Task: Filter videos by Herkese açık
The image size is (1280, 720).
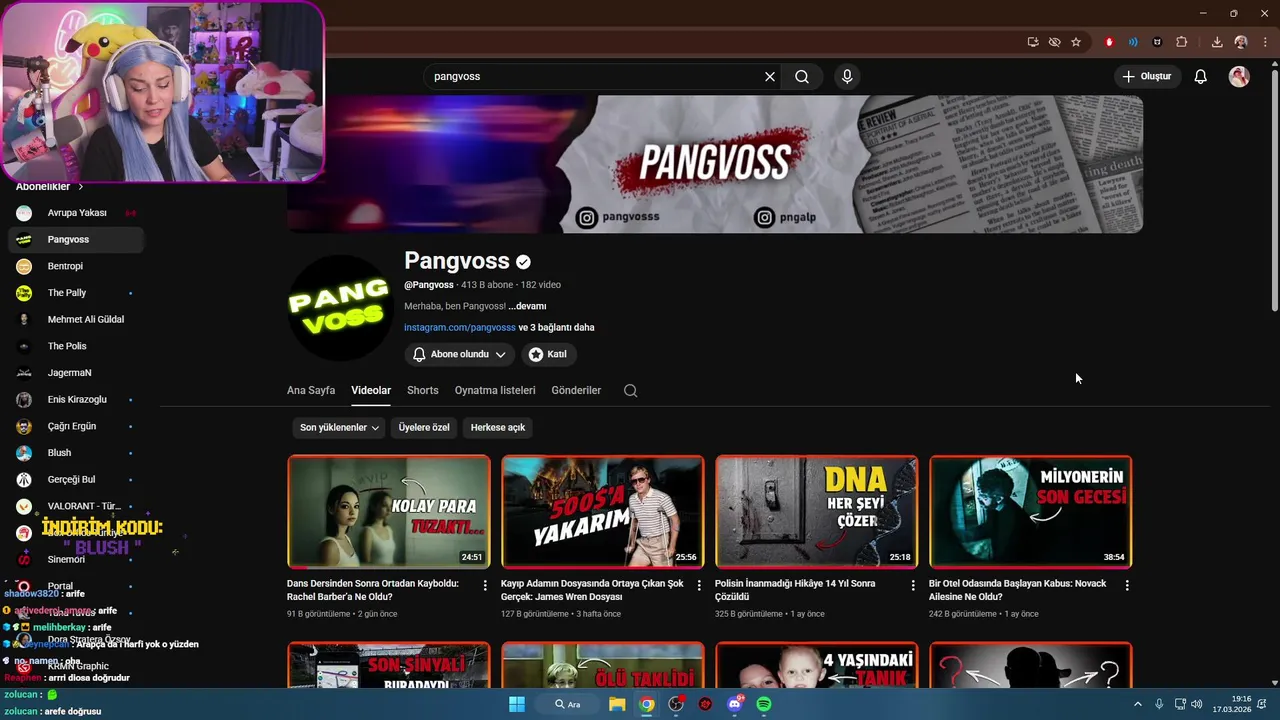Action: [498, 427]
